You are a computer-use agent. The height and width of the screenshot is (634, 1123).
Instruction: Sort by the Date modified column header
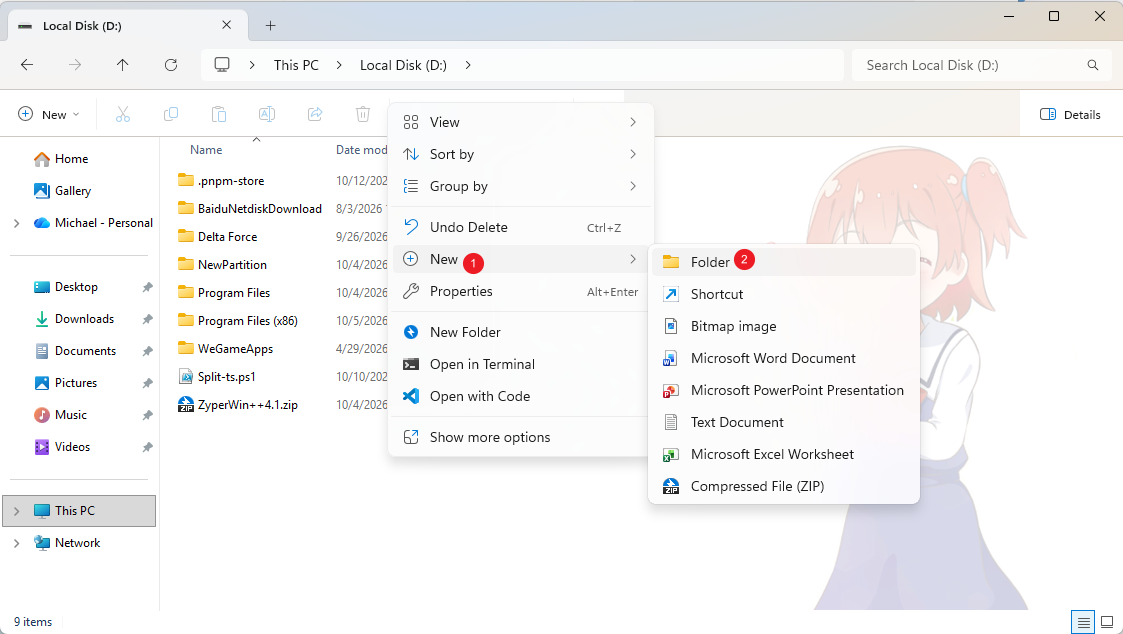362,150
